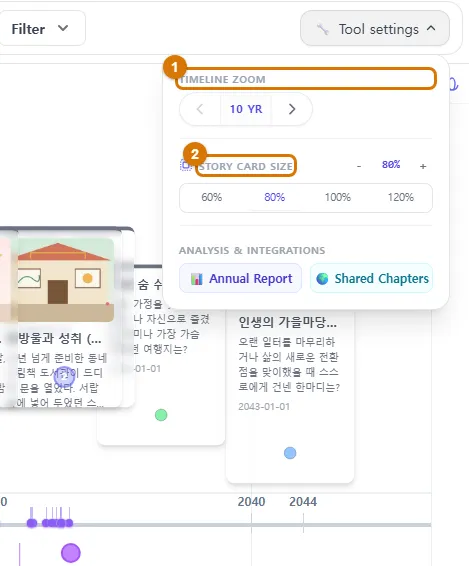Click the 10 YR zoom value
Viewport: 469px width, 566px height.
coord(246,109)
